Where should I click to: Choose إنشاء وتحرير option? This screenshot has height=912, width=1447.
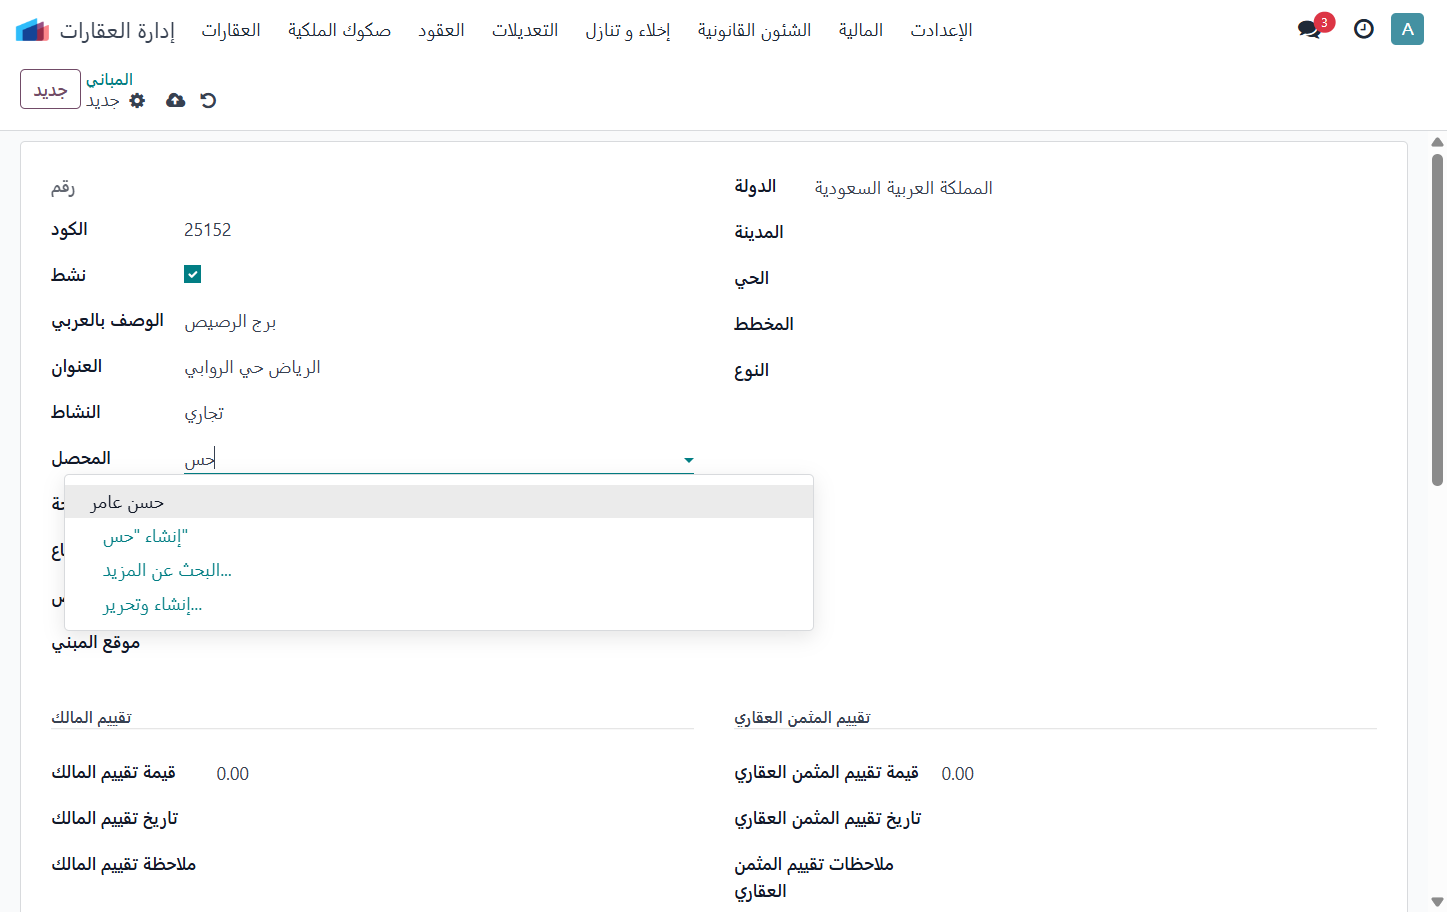152,605
